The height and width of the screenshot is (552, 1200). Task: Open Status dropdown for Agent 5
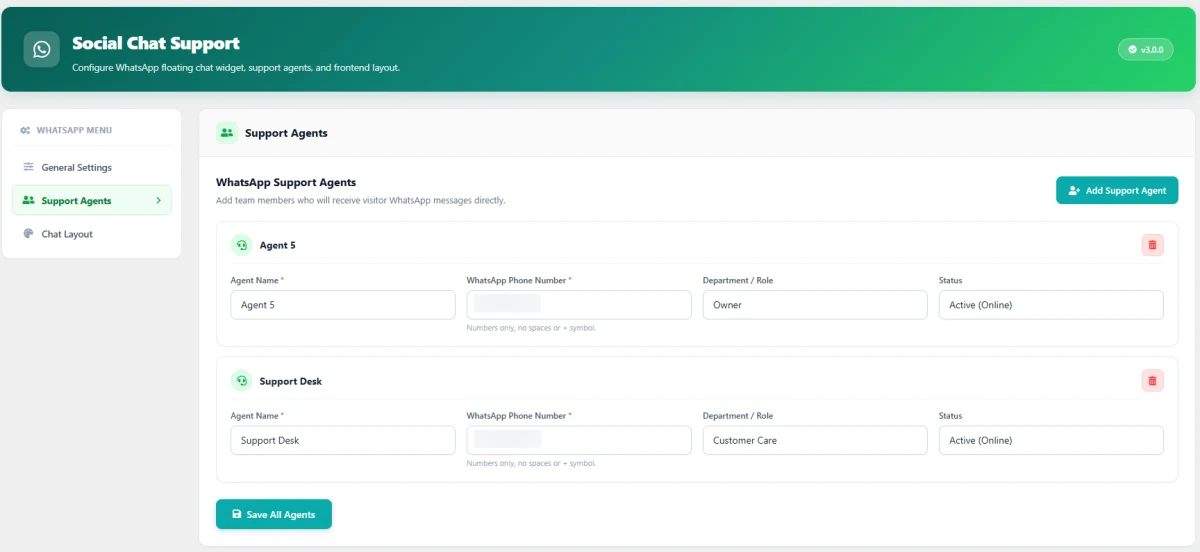tap(1051, 305)
